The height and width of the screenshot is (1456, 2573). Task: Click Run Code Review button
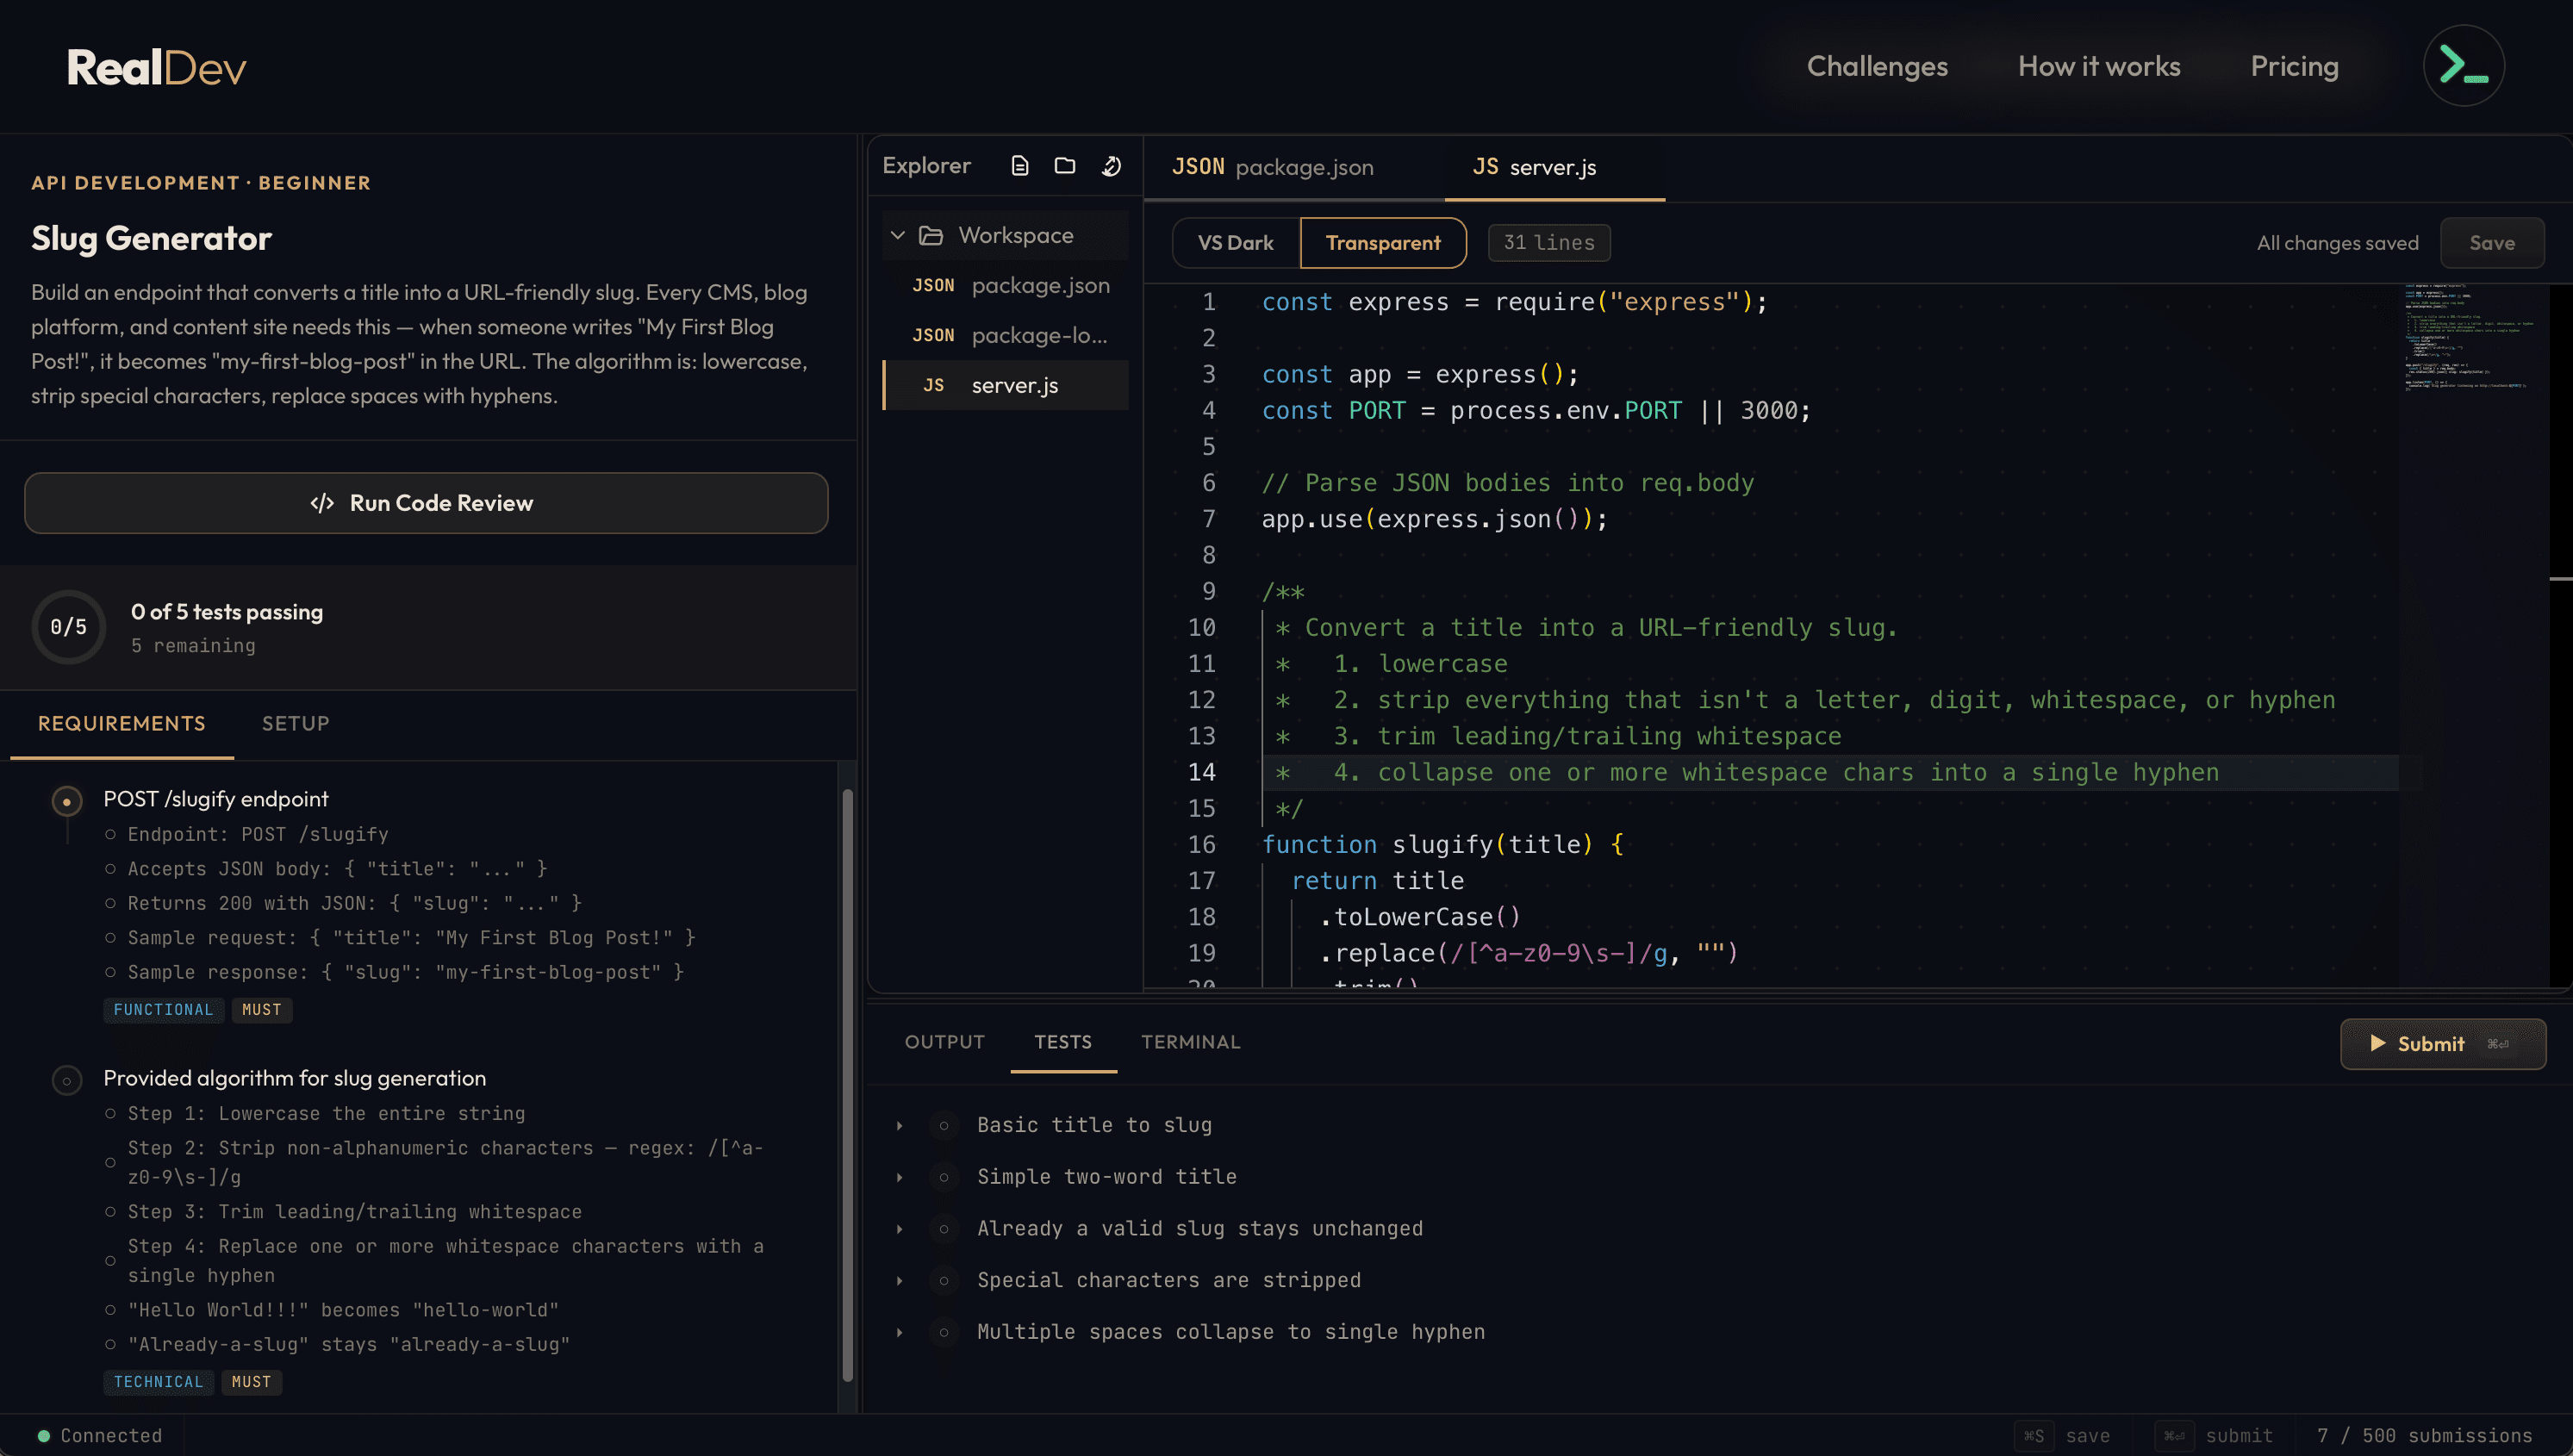pos(426,503)
